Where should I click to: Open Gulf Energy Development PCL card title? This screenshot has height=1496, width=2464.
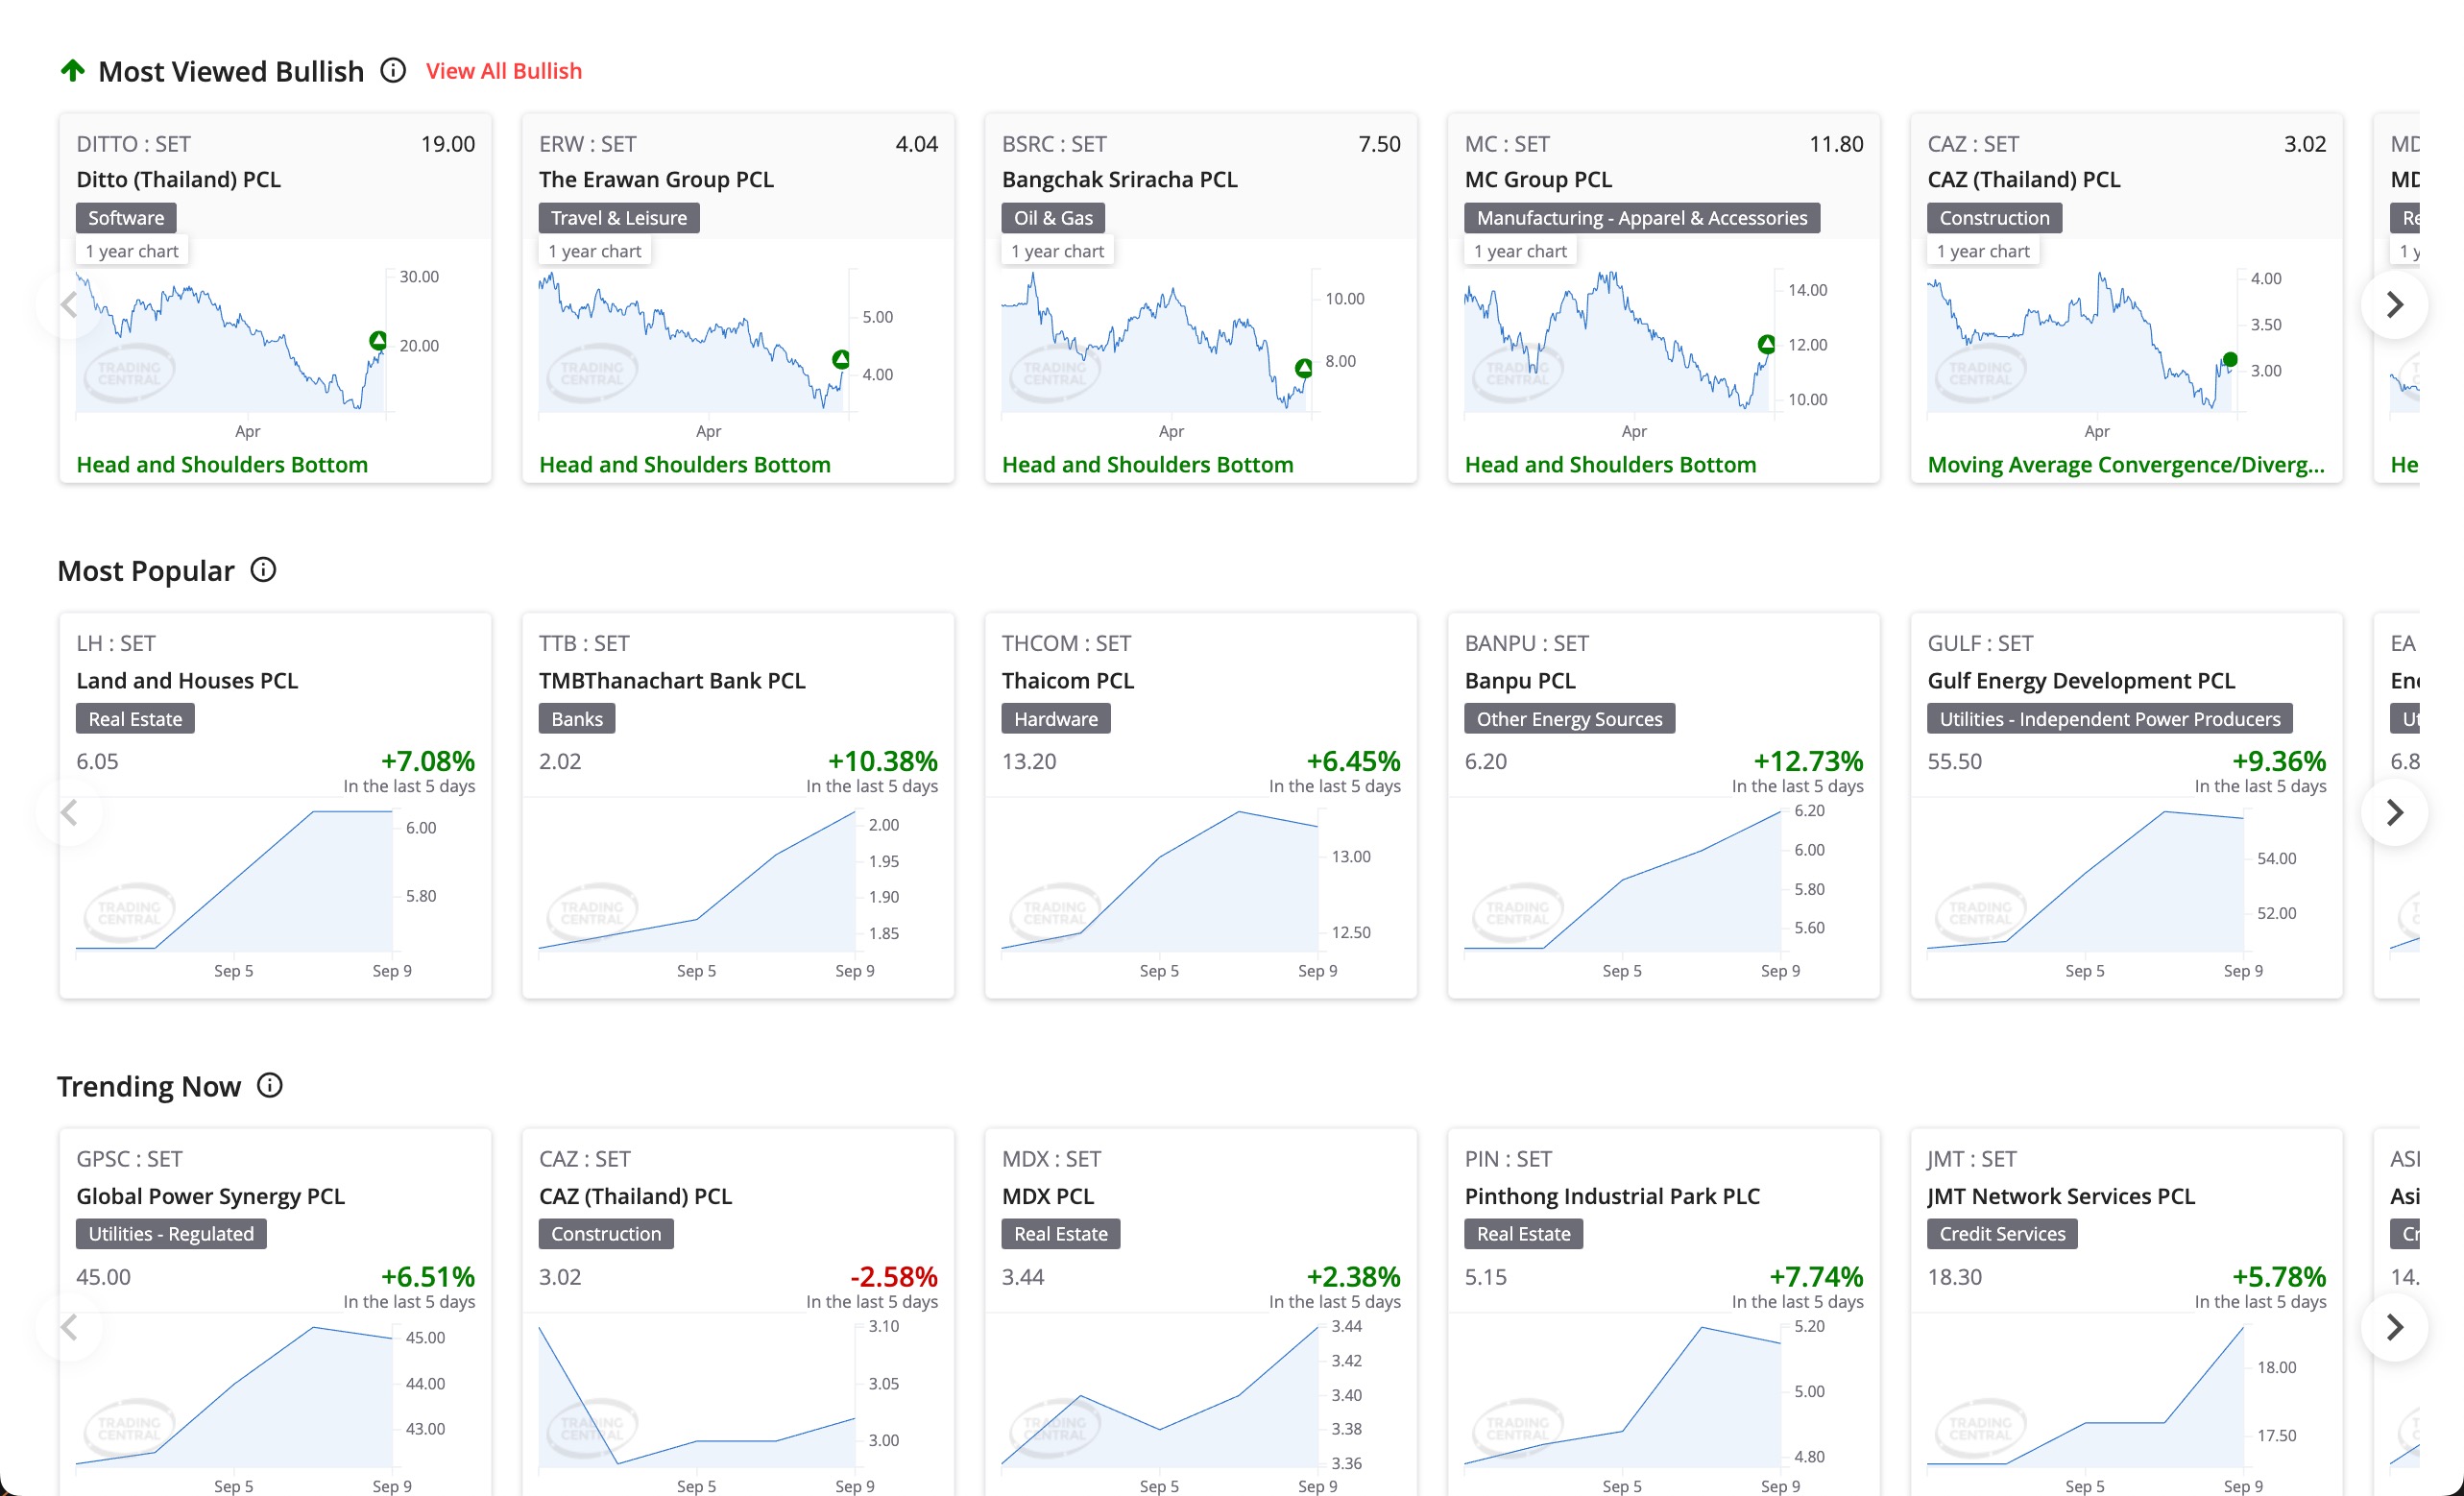click(x=2081, y=680)
